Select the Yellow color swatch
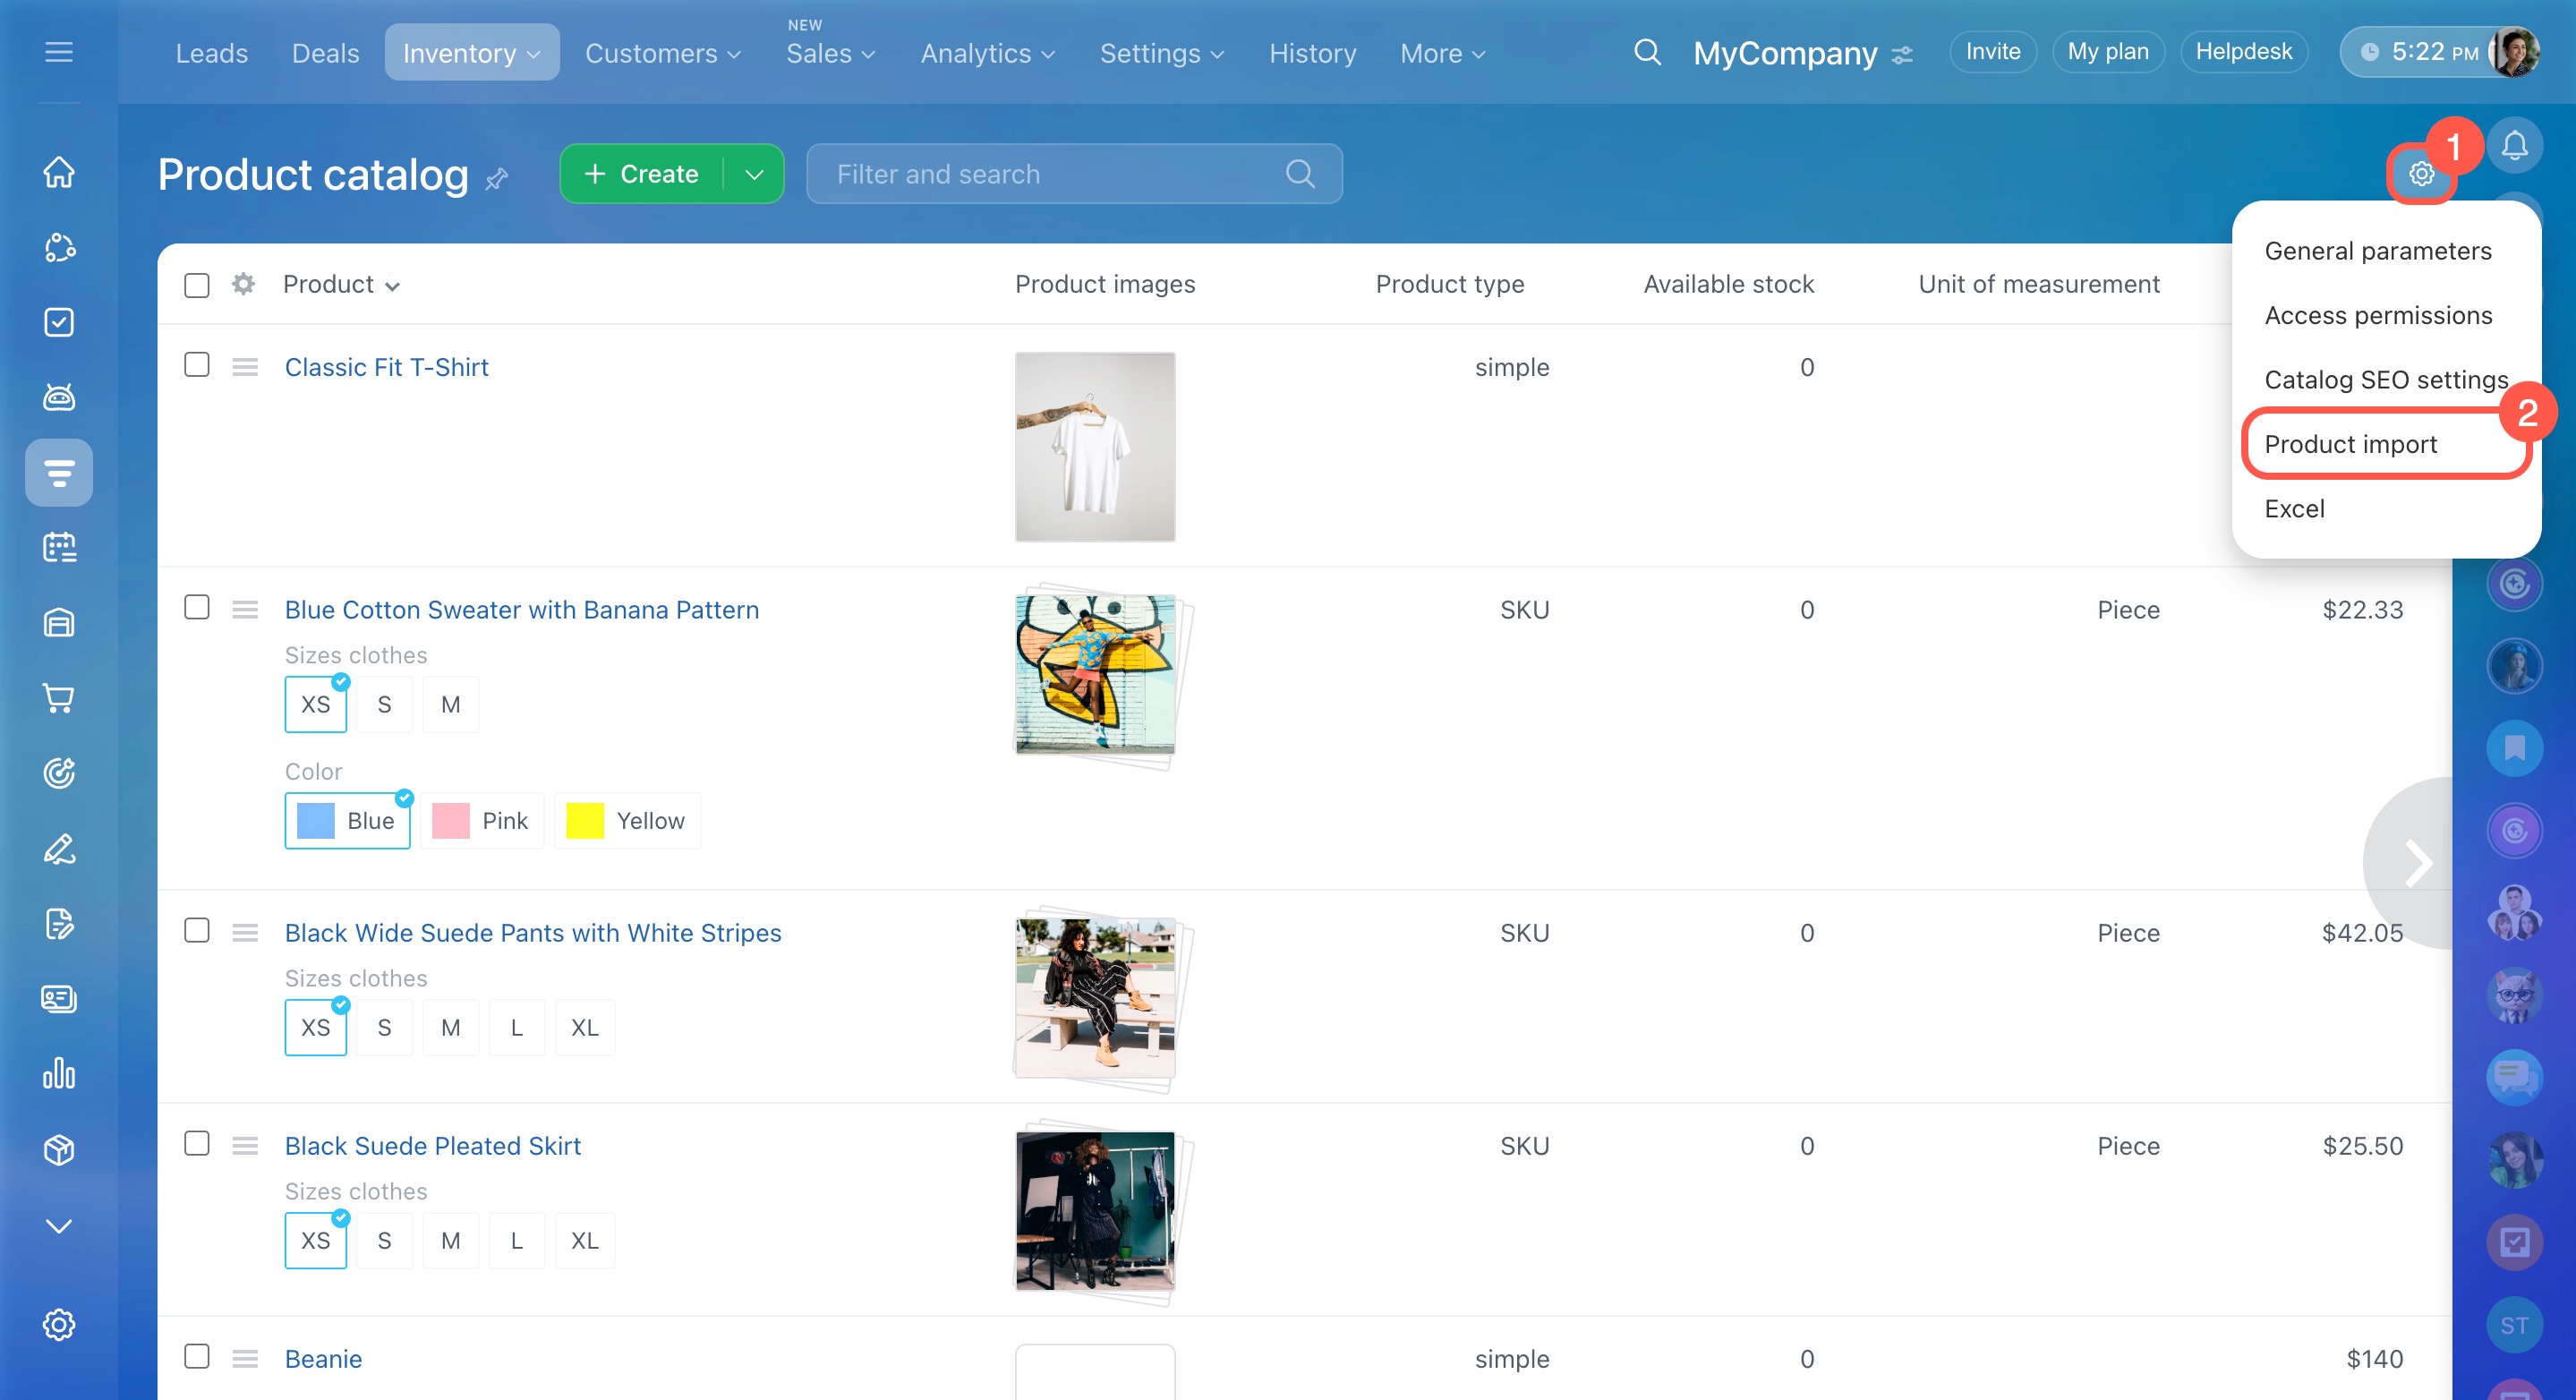Image resolution: width=2576 pixels, height=1400 pixels. (x=627, y=821)
